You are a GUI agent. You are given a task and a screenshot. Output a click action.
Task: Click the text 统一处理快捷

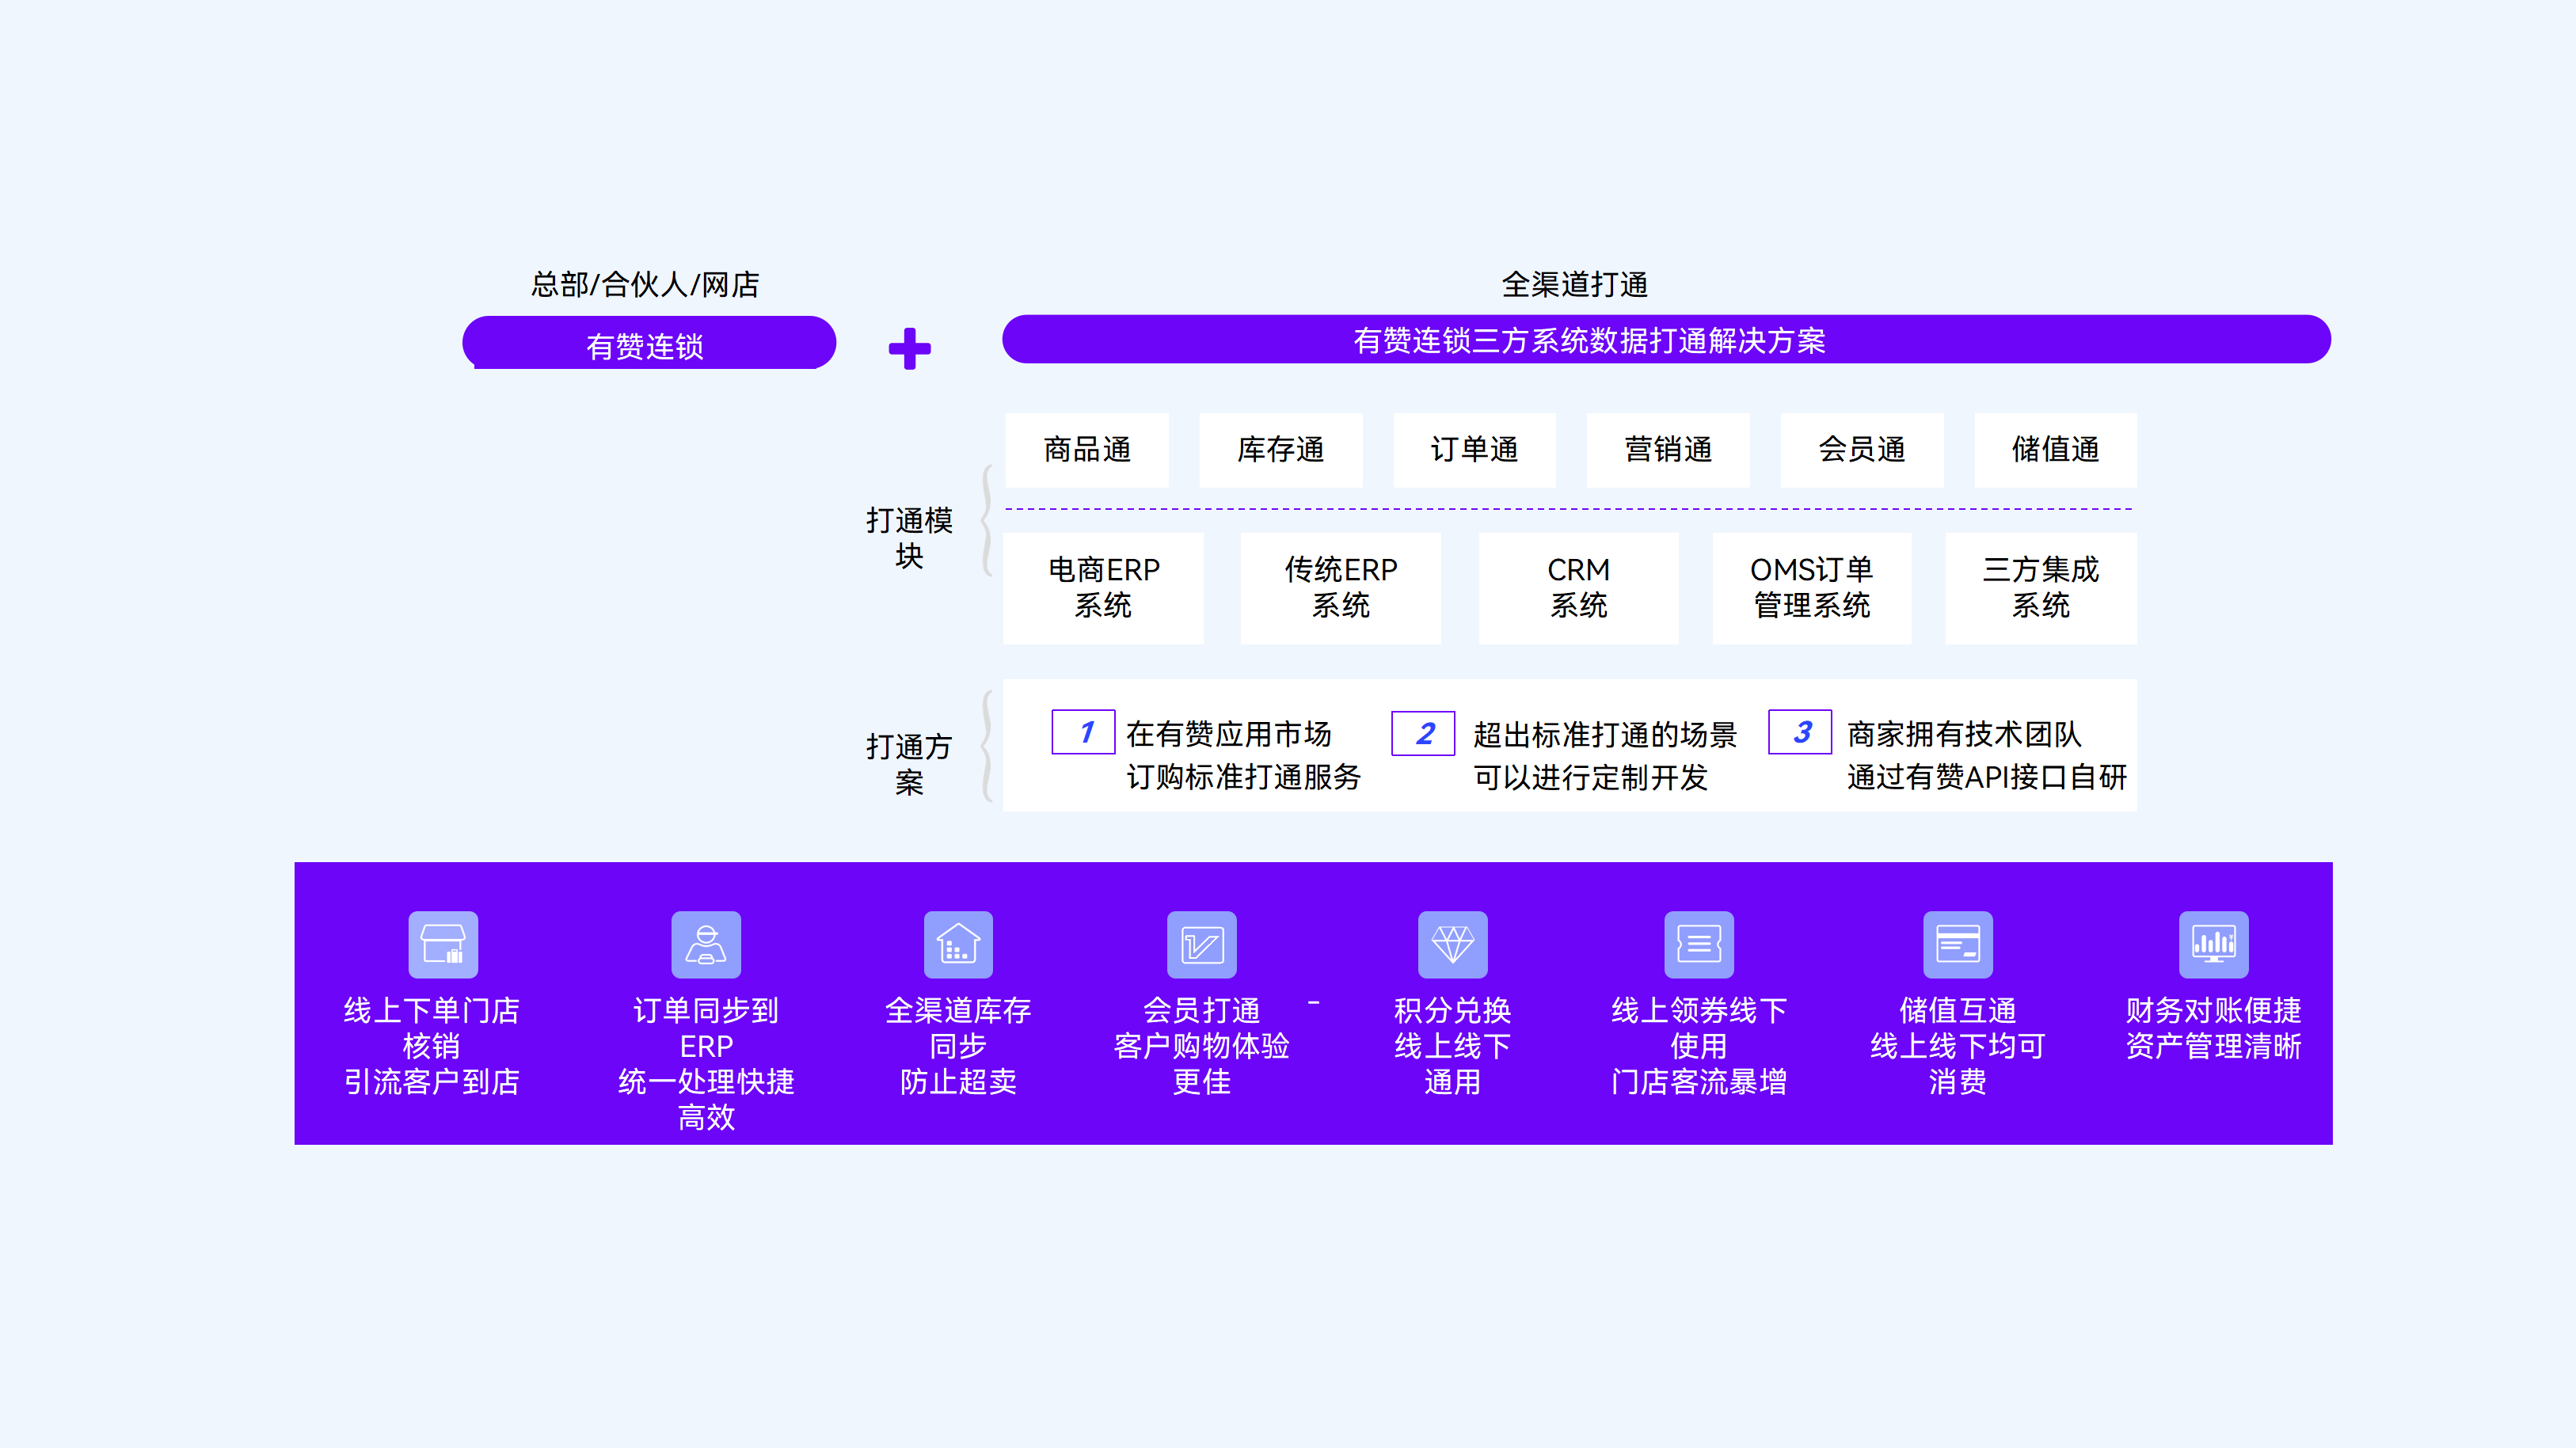pos(706,1082)
